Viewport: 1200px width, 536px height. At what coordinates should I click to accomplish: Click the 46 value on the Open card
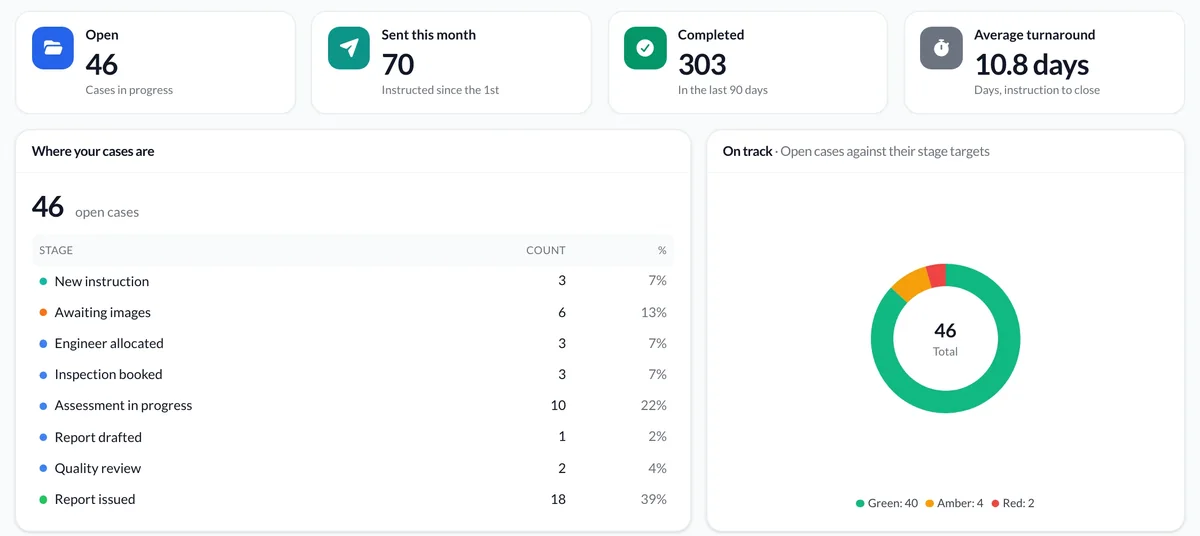(102, 64)
